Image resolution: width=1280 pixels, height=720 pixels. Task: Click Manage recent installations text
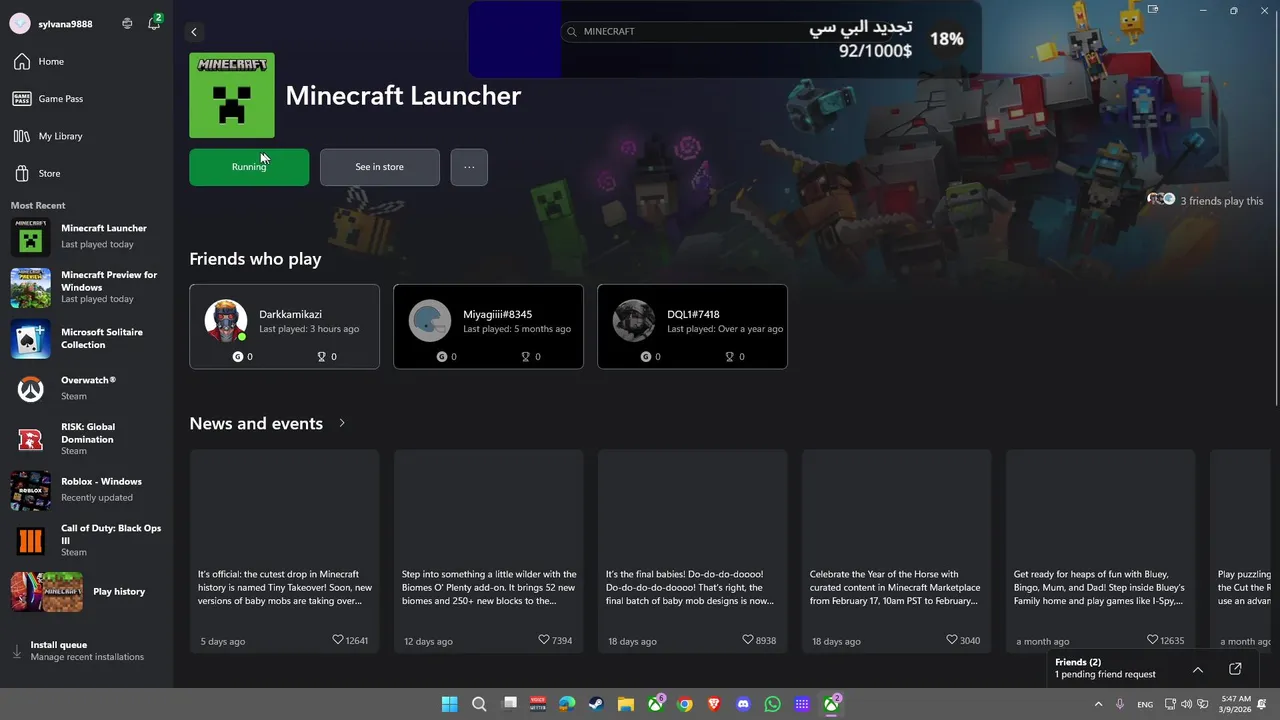tap(87, 657)
